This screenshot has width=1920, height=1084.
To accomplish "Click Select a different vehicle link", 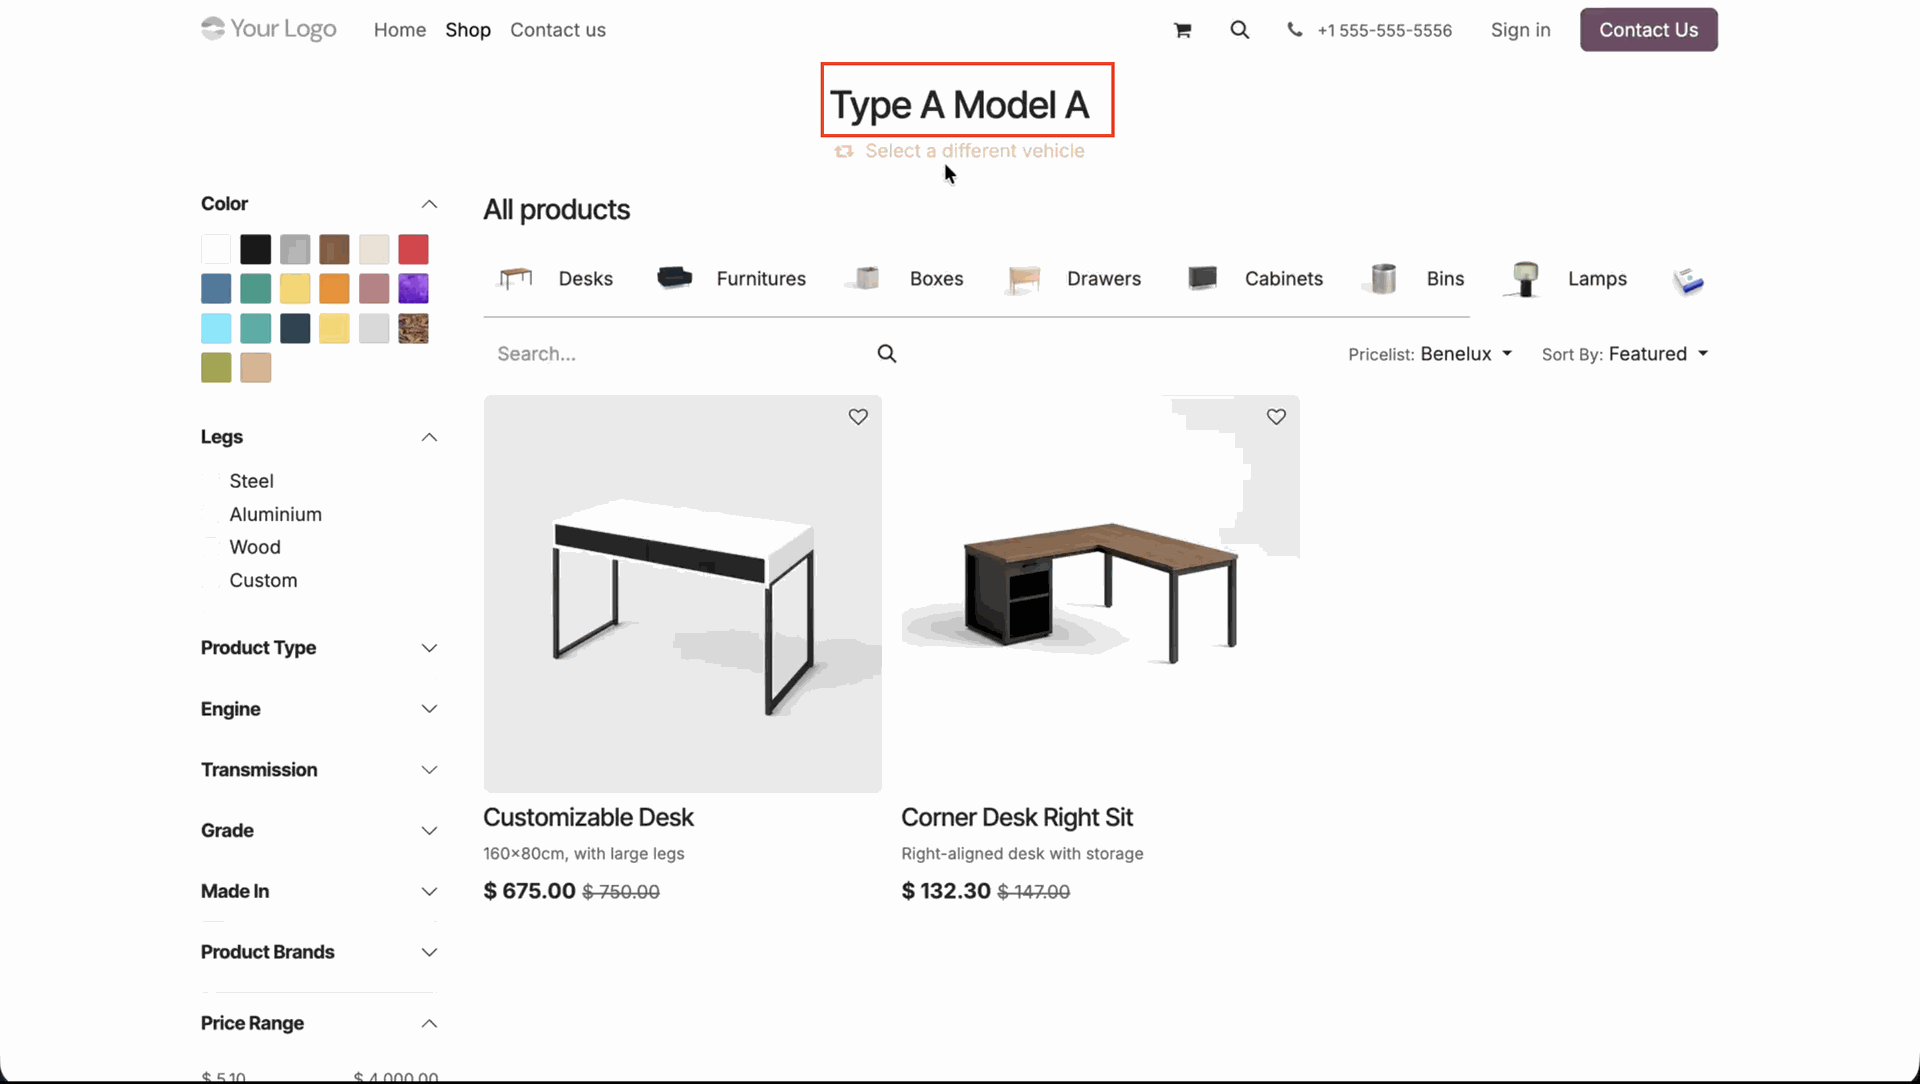I will (973, 151).
